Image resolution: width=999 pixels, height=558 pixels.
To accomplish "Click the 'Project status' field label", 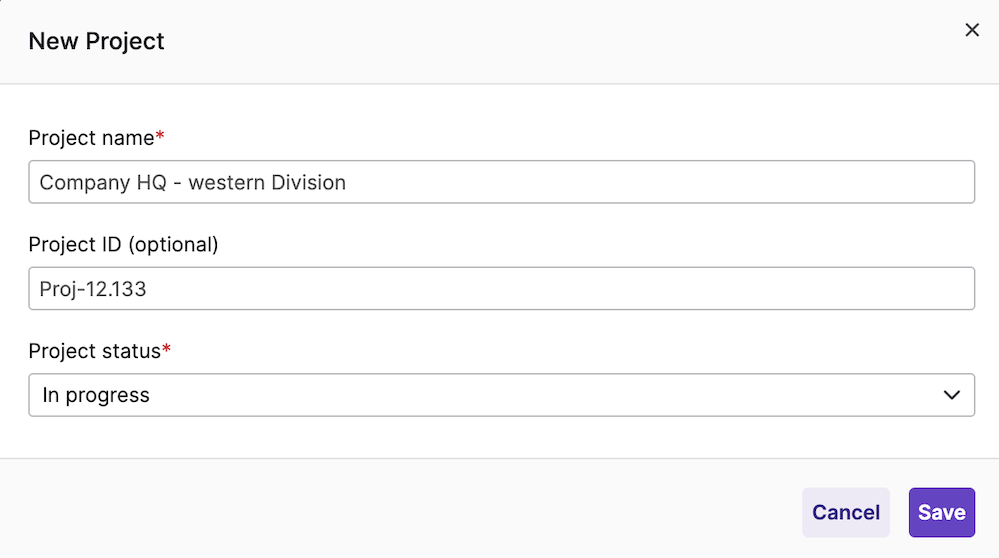I will 94,351.
